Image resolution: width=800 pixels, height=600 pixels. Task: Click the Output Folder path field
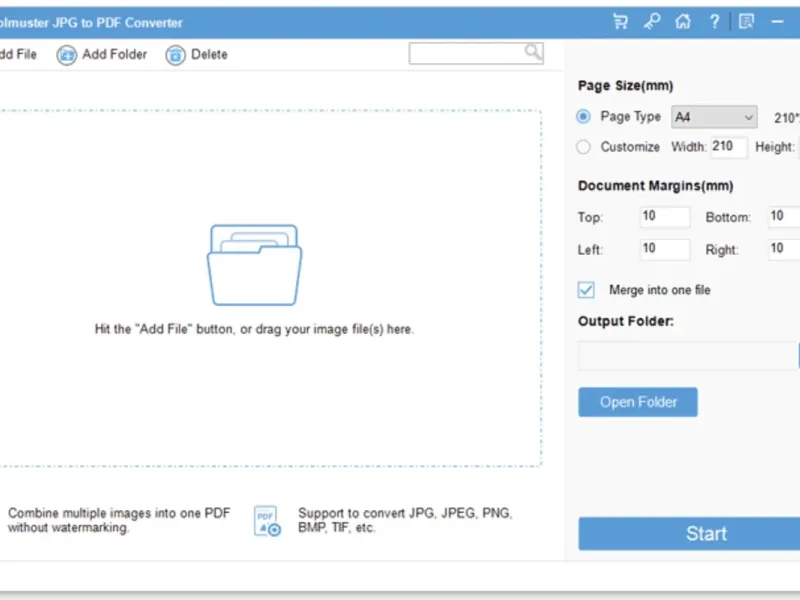[687, 356]
